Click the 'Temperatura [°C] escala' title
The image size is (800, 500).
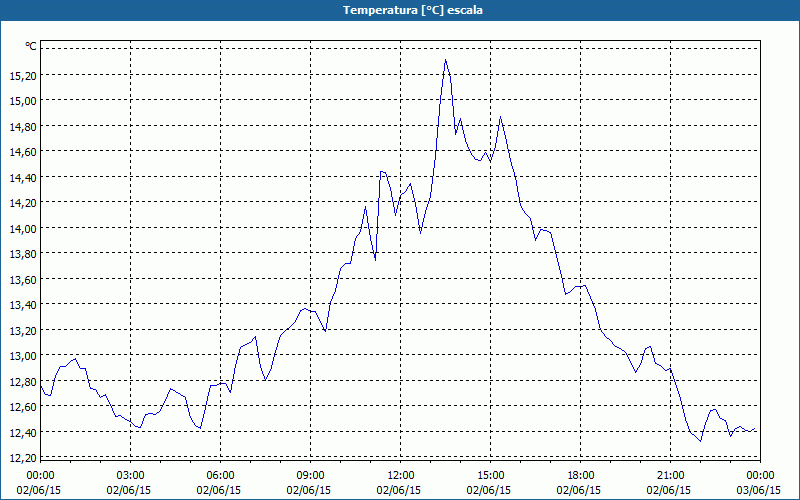413,10
